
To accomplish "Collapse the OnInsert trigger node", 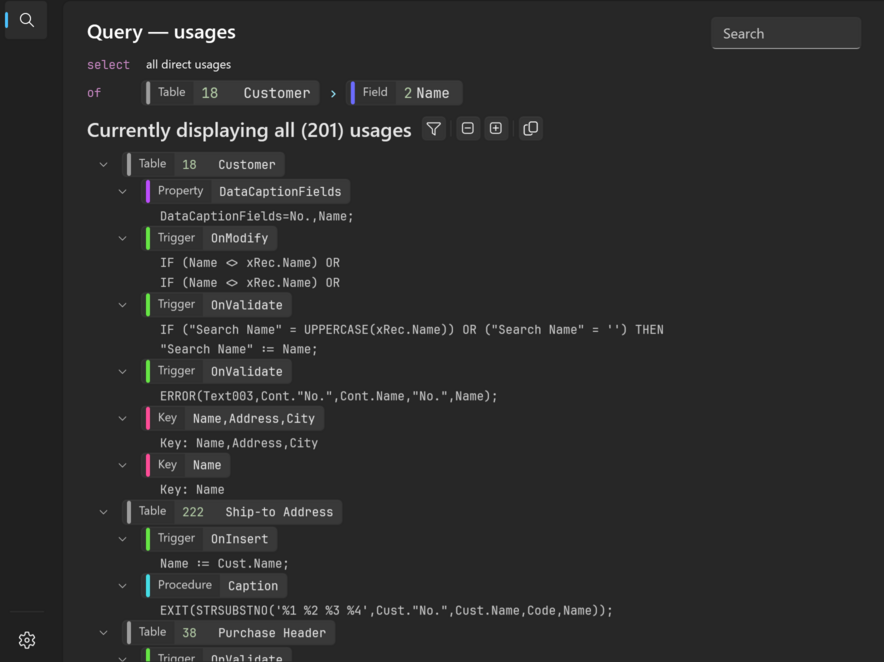I will [122, 539].
